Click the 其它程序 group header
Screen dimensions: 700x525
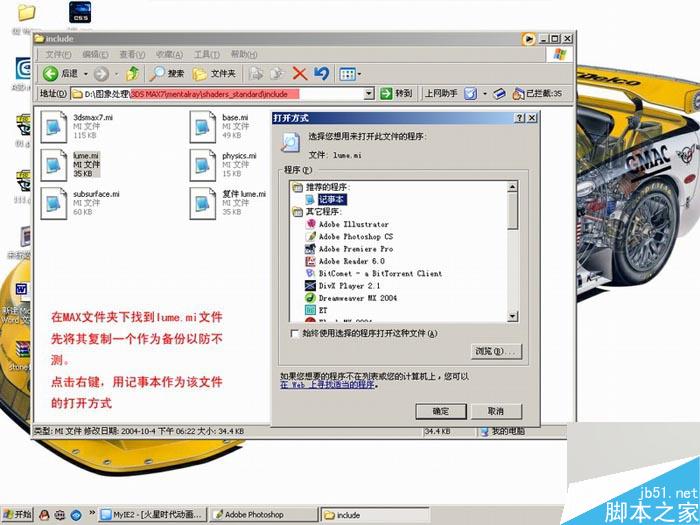pos(323,212)
